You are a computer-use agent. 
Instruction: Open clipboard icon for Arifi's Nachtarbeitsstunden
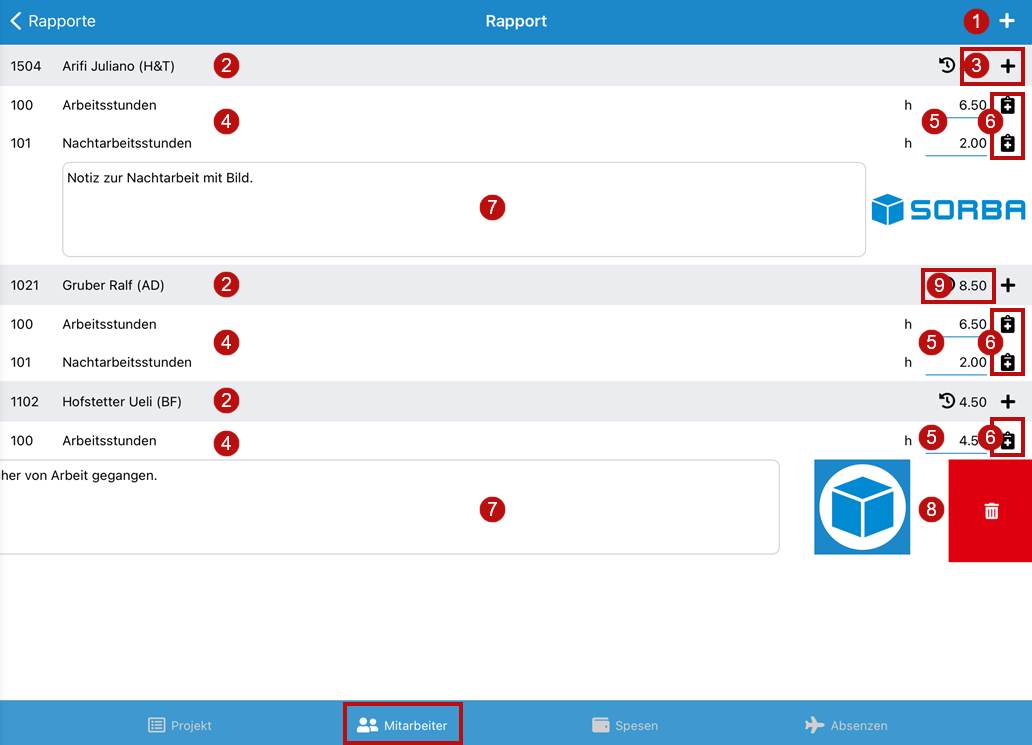point(1007,143)
